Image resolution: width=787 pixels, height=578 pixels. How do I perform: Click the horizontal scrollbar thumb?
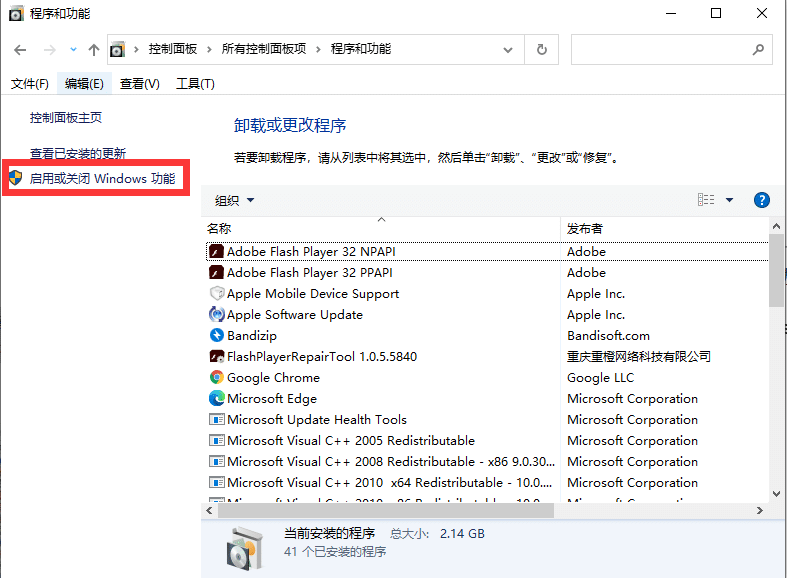point(385,511)
